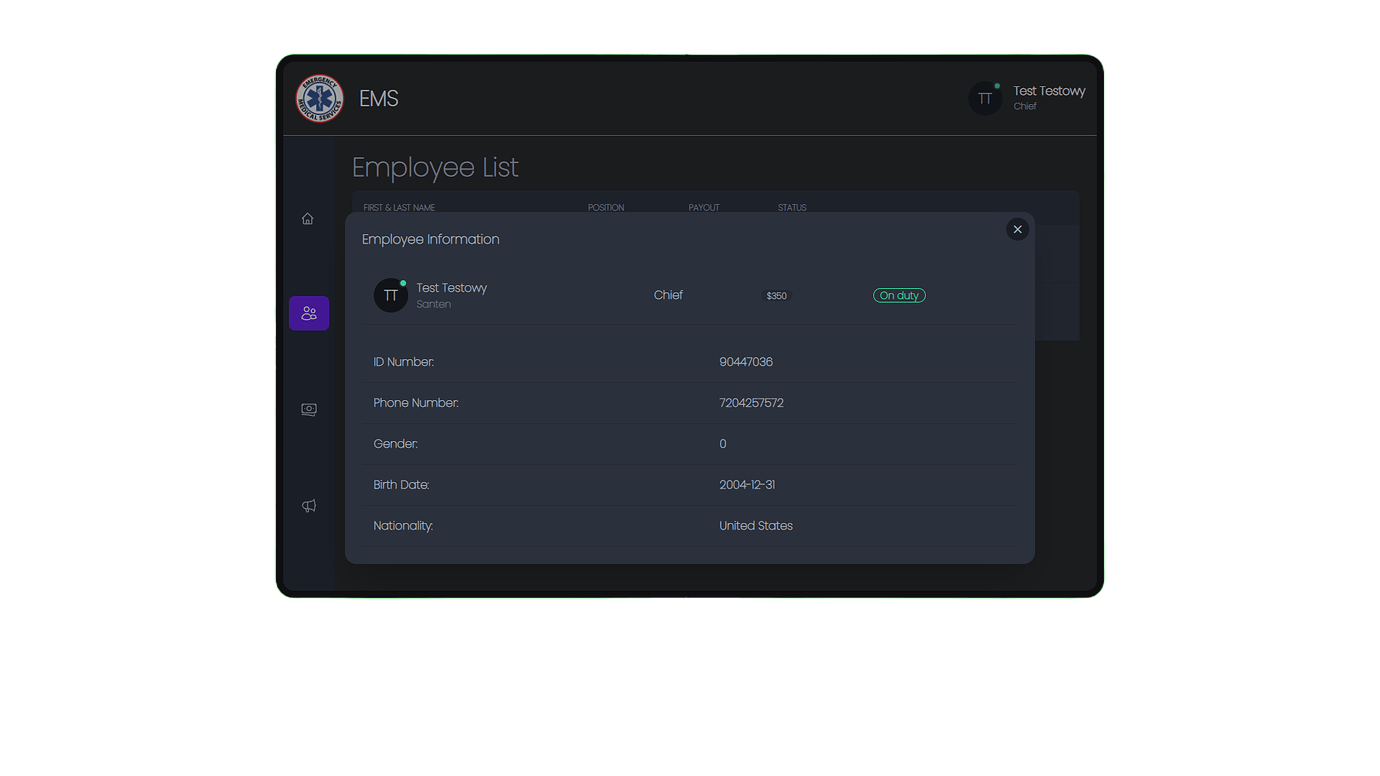Open the Payroll money icon in the sidebar
Screen dimensions: 1380x776
coord(308,408)
